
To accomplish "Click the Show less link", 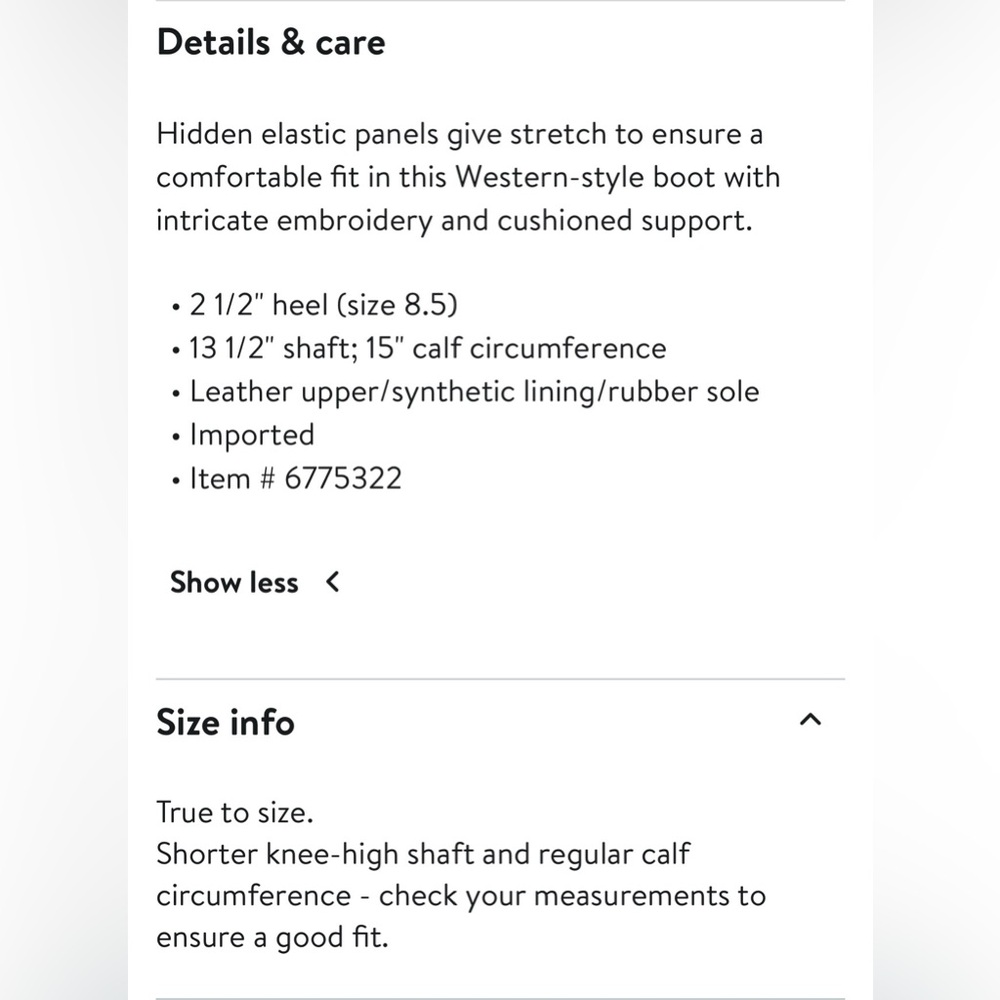I will click(x=234, y=582).
